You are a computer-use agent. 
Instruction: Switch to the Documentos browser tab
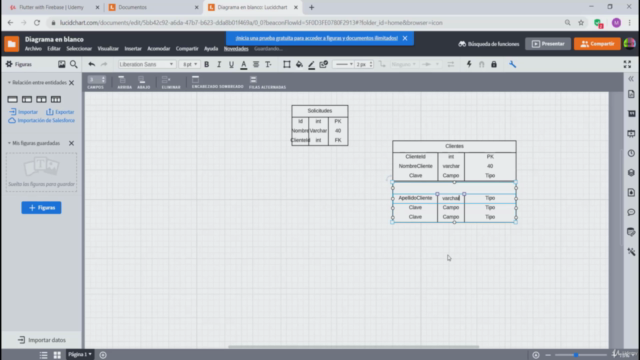tap(133, 7)
